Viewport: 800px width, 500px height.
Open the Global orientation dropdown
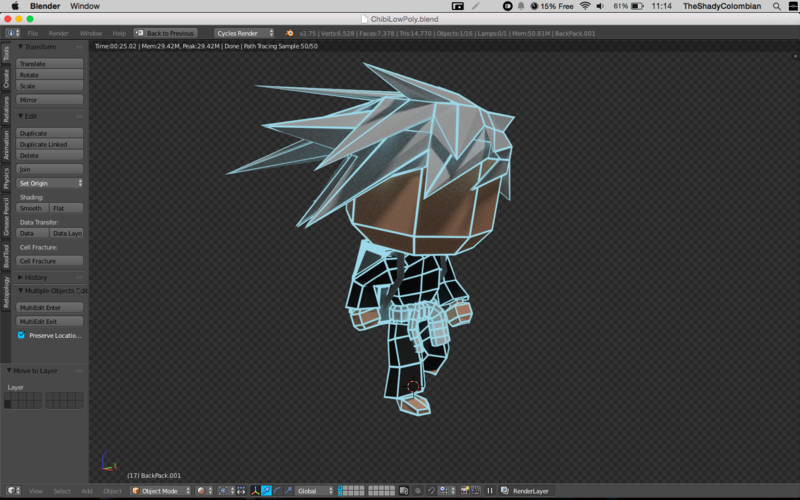coord(315,491)
